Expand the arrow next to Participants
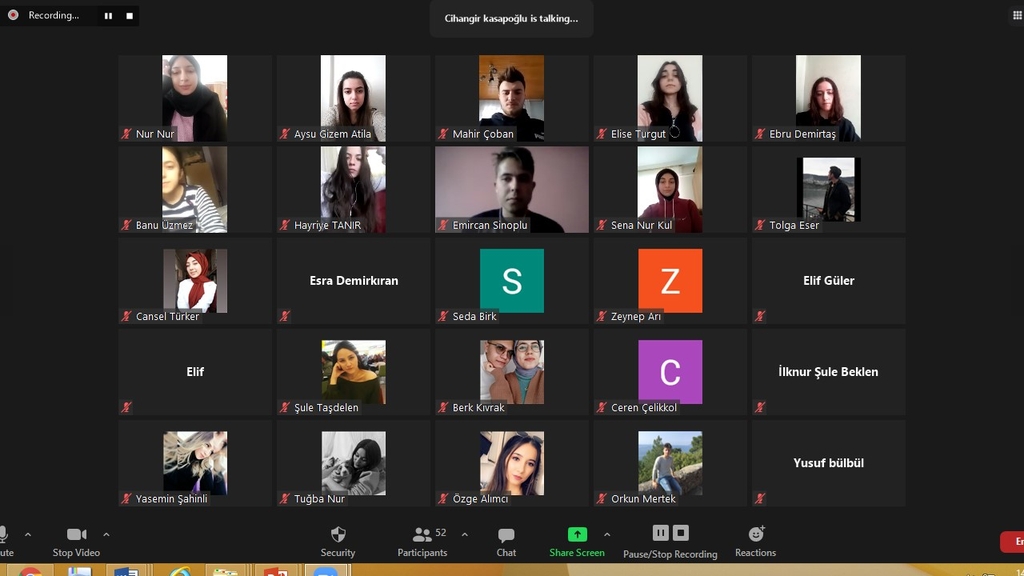The image size is (1024, 576). (x=464, y=535)
